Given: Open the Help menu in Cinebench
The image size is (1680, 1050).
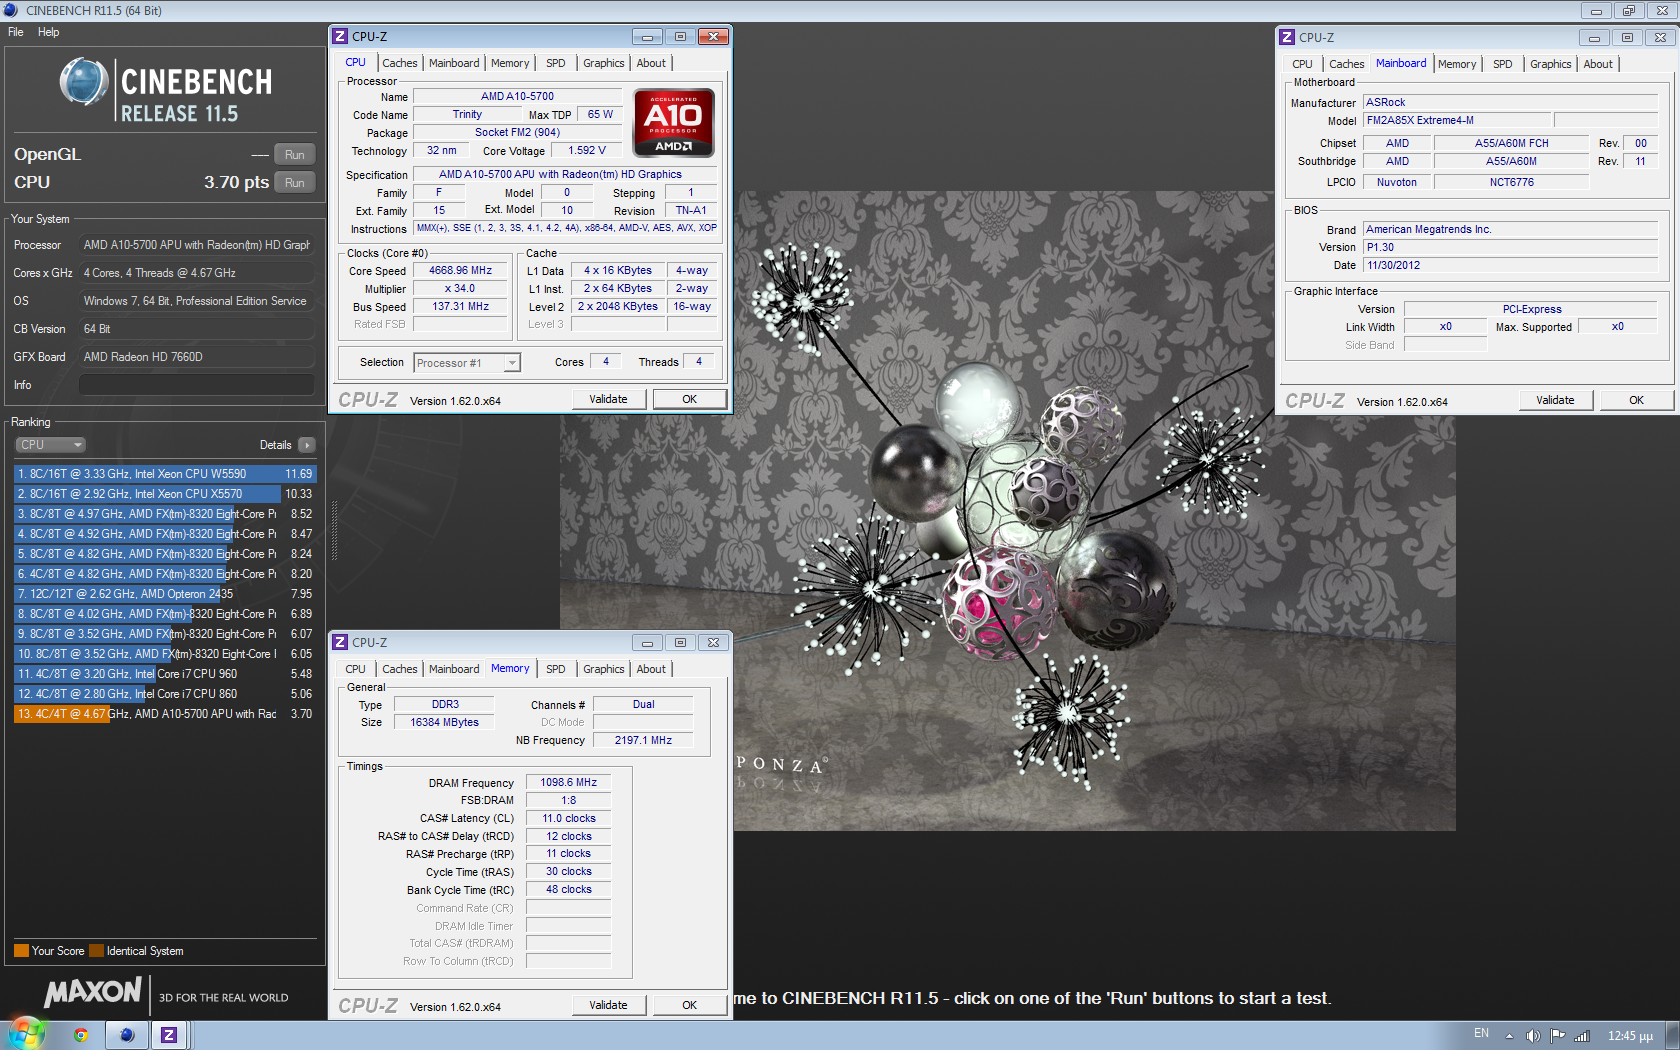Looking at the screenshot, I should (x=49, y=32).
